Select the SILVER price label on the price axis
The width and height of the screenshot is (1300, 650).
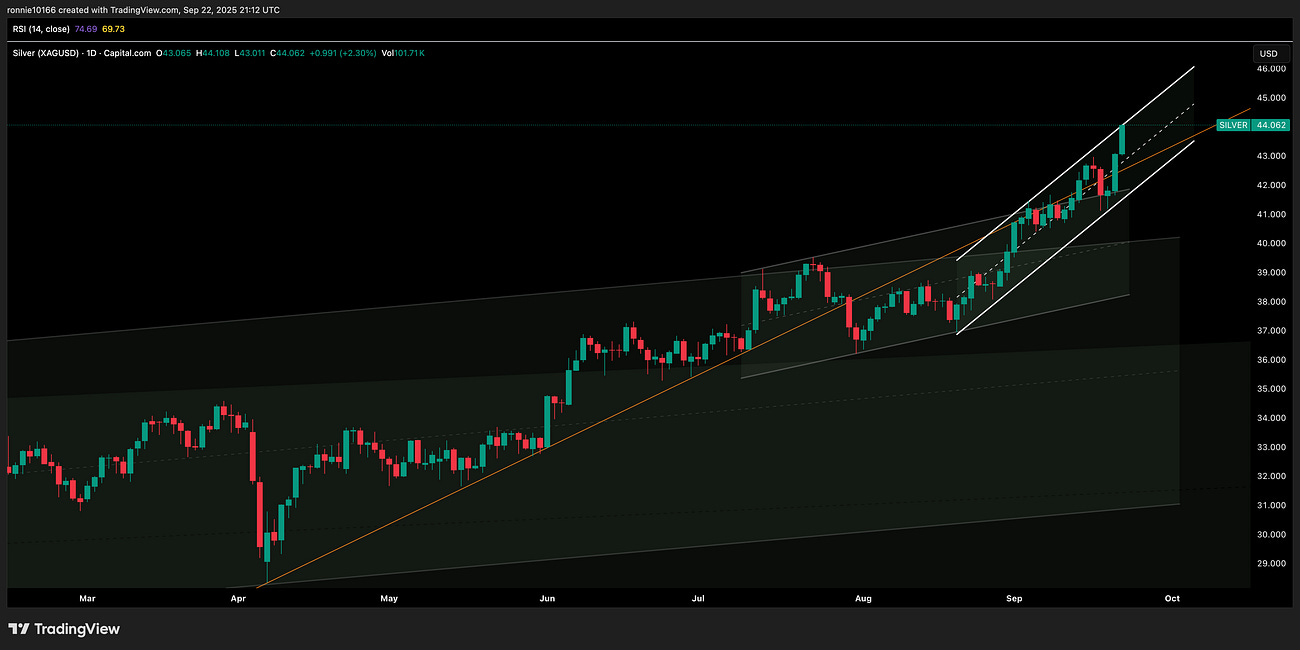(1231, 125)
